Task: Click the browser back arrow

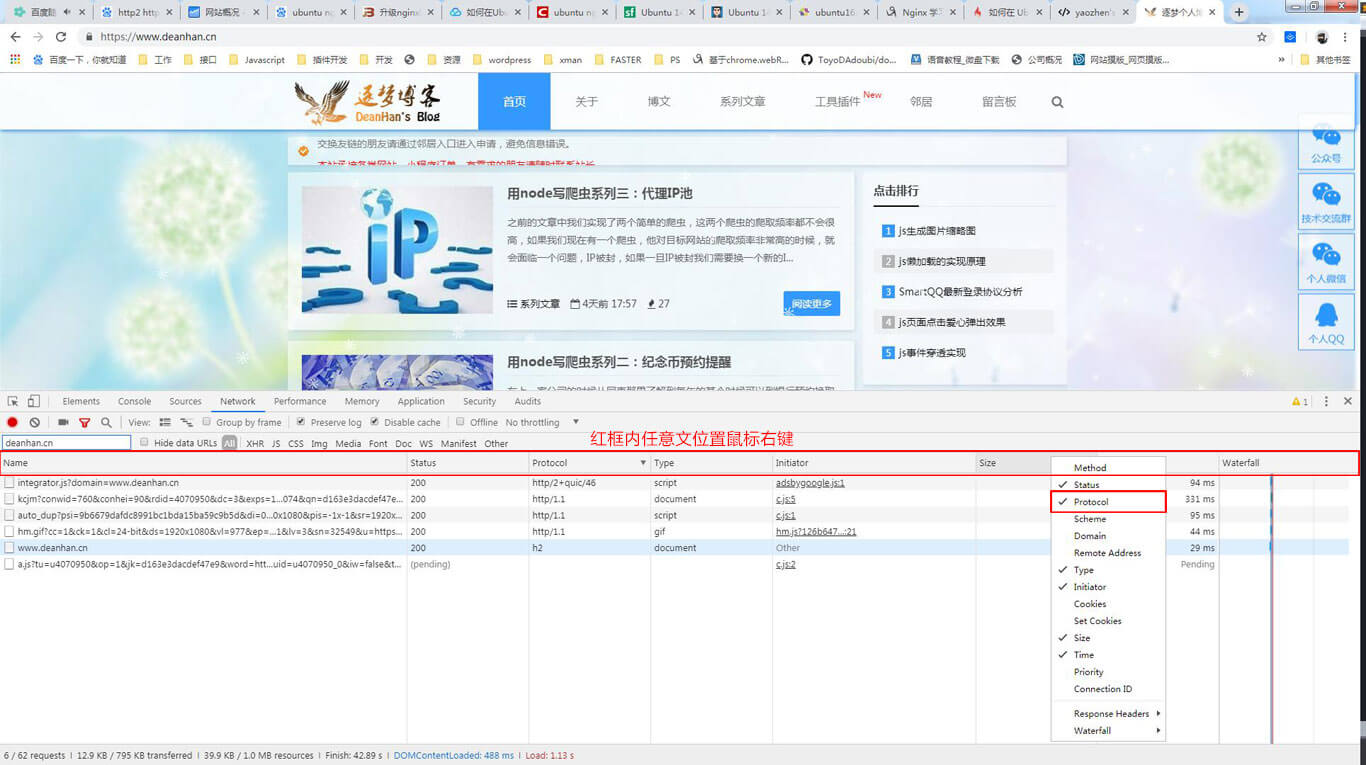Action: pos(15,36)
